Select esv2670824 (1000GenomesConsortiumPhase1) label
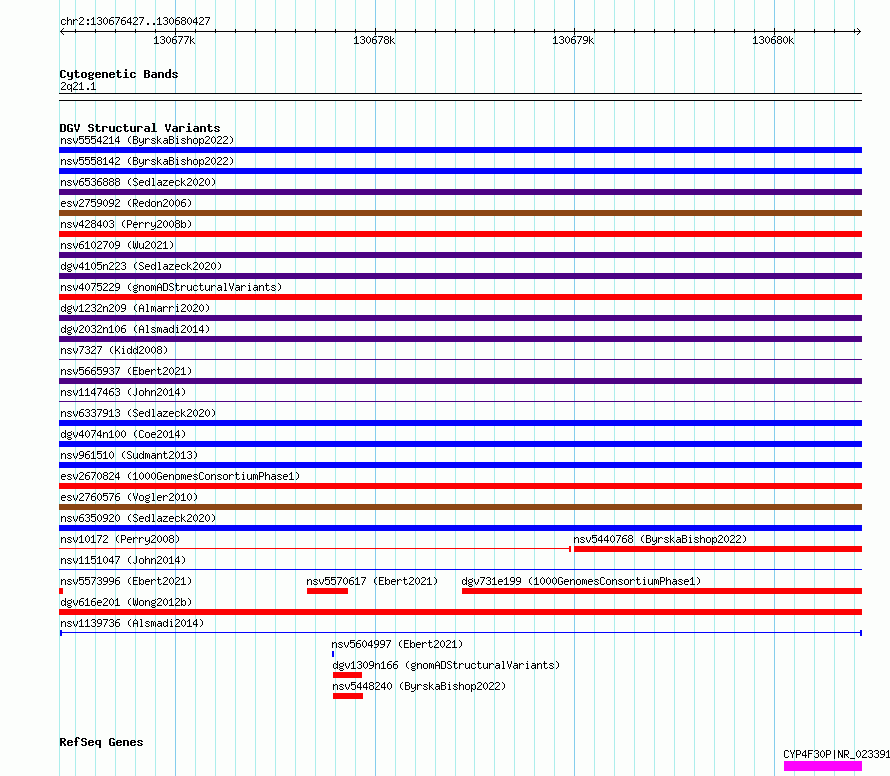890x776 pixels. pos(180,476)
